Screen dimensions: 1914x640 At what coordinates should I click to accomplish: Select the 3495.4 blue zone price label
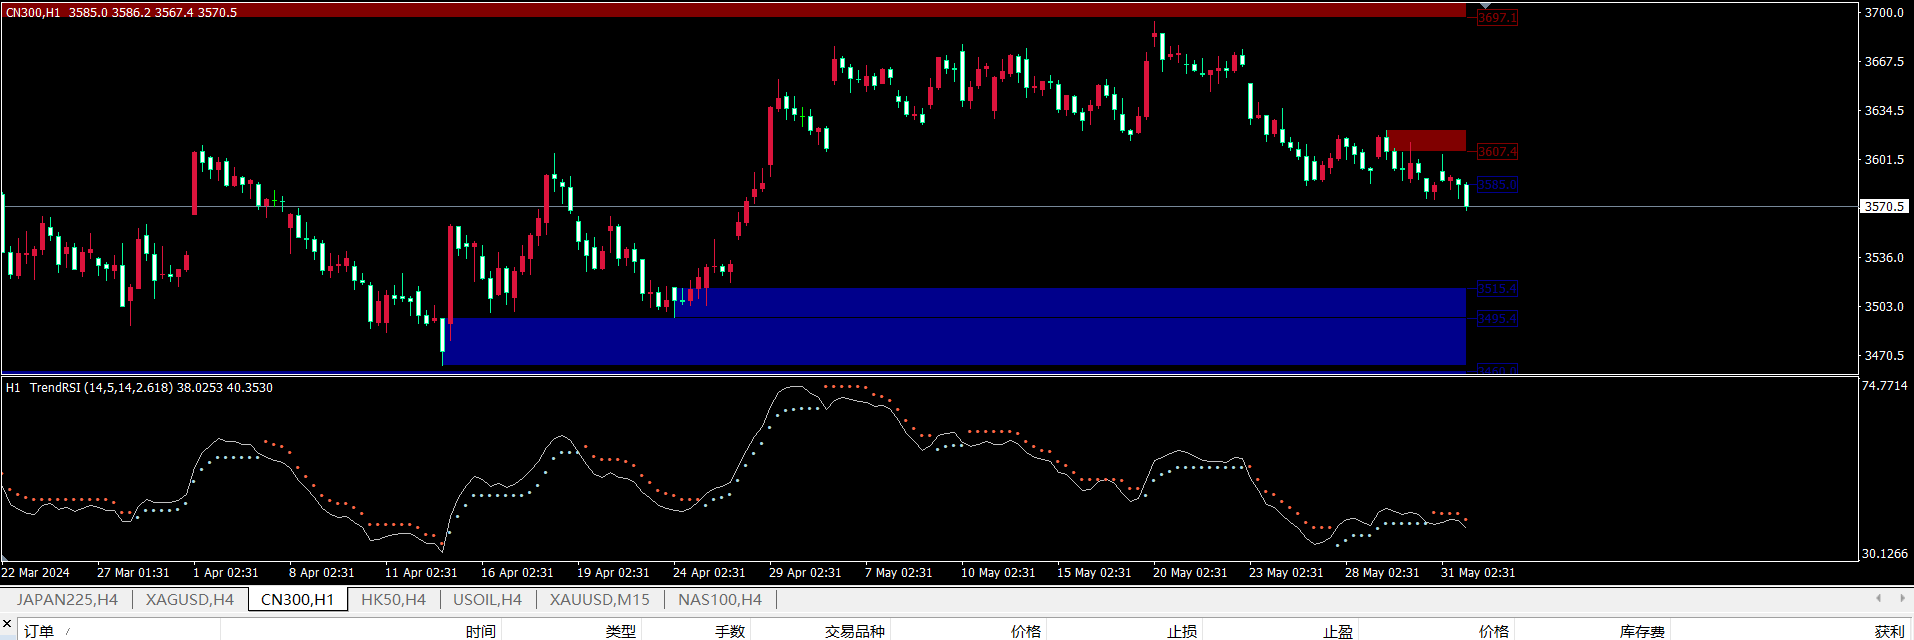[1497, 319]
